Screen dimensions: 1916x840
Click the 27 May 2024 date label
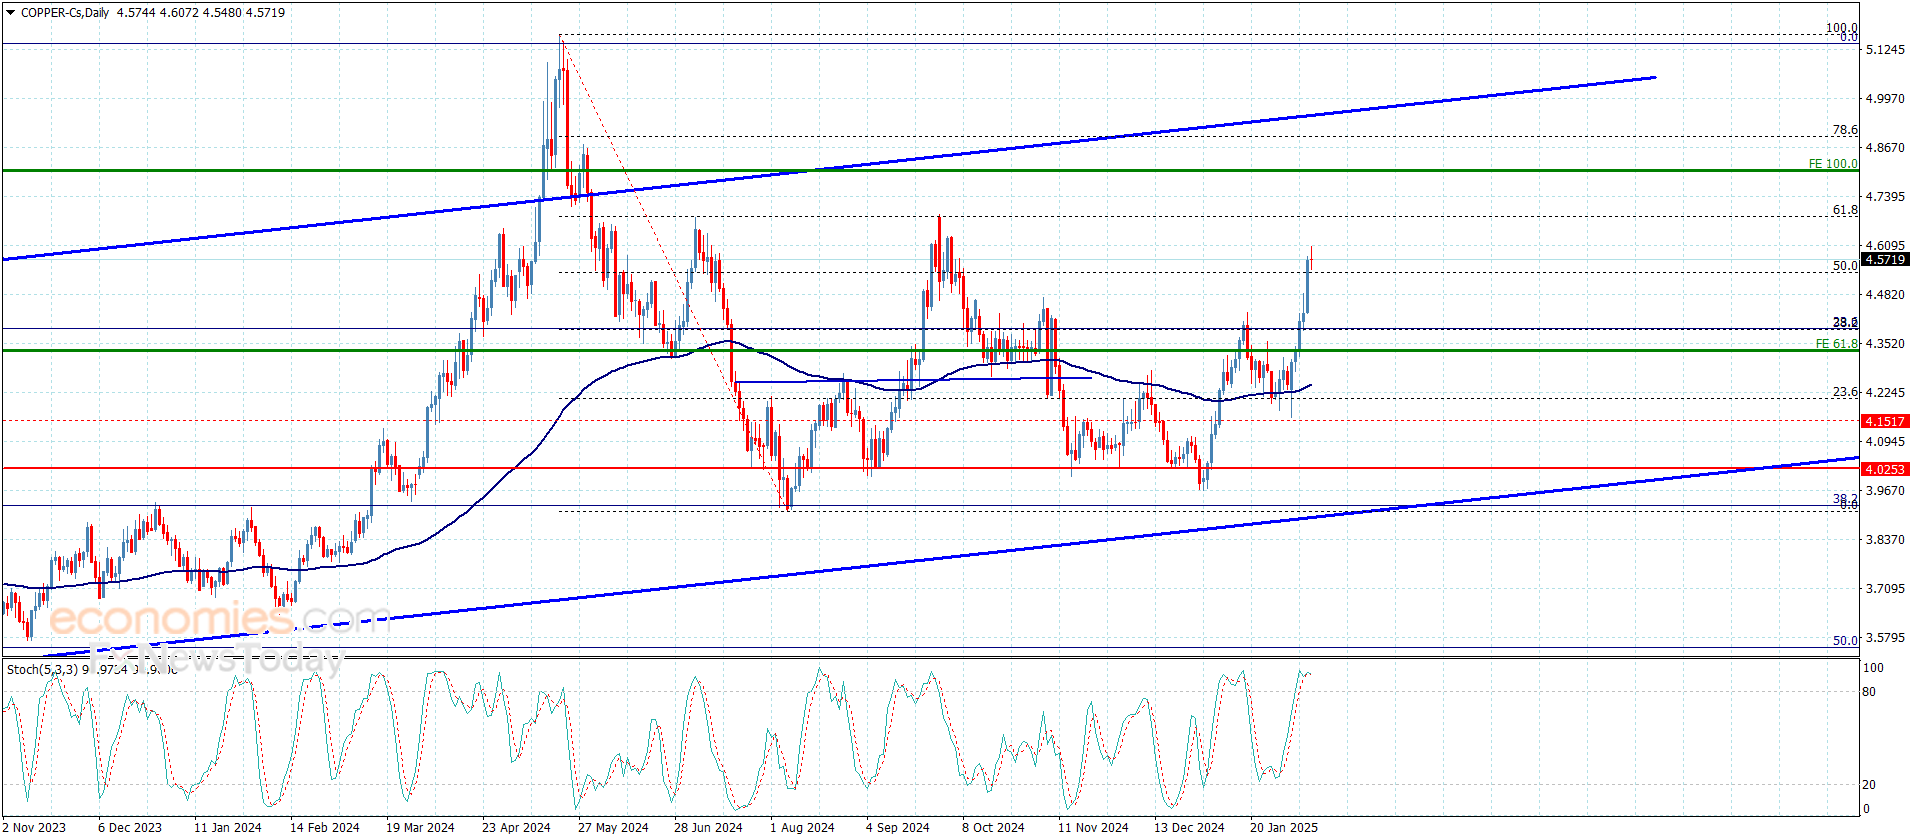[x=613, y=828]
